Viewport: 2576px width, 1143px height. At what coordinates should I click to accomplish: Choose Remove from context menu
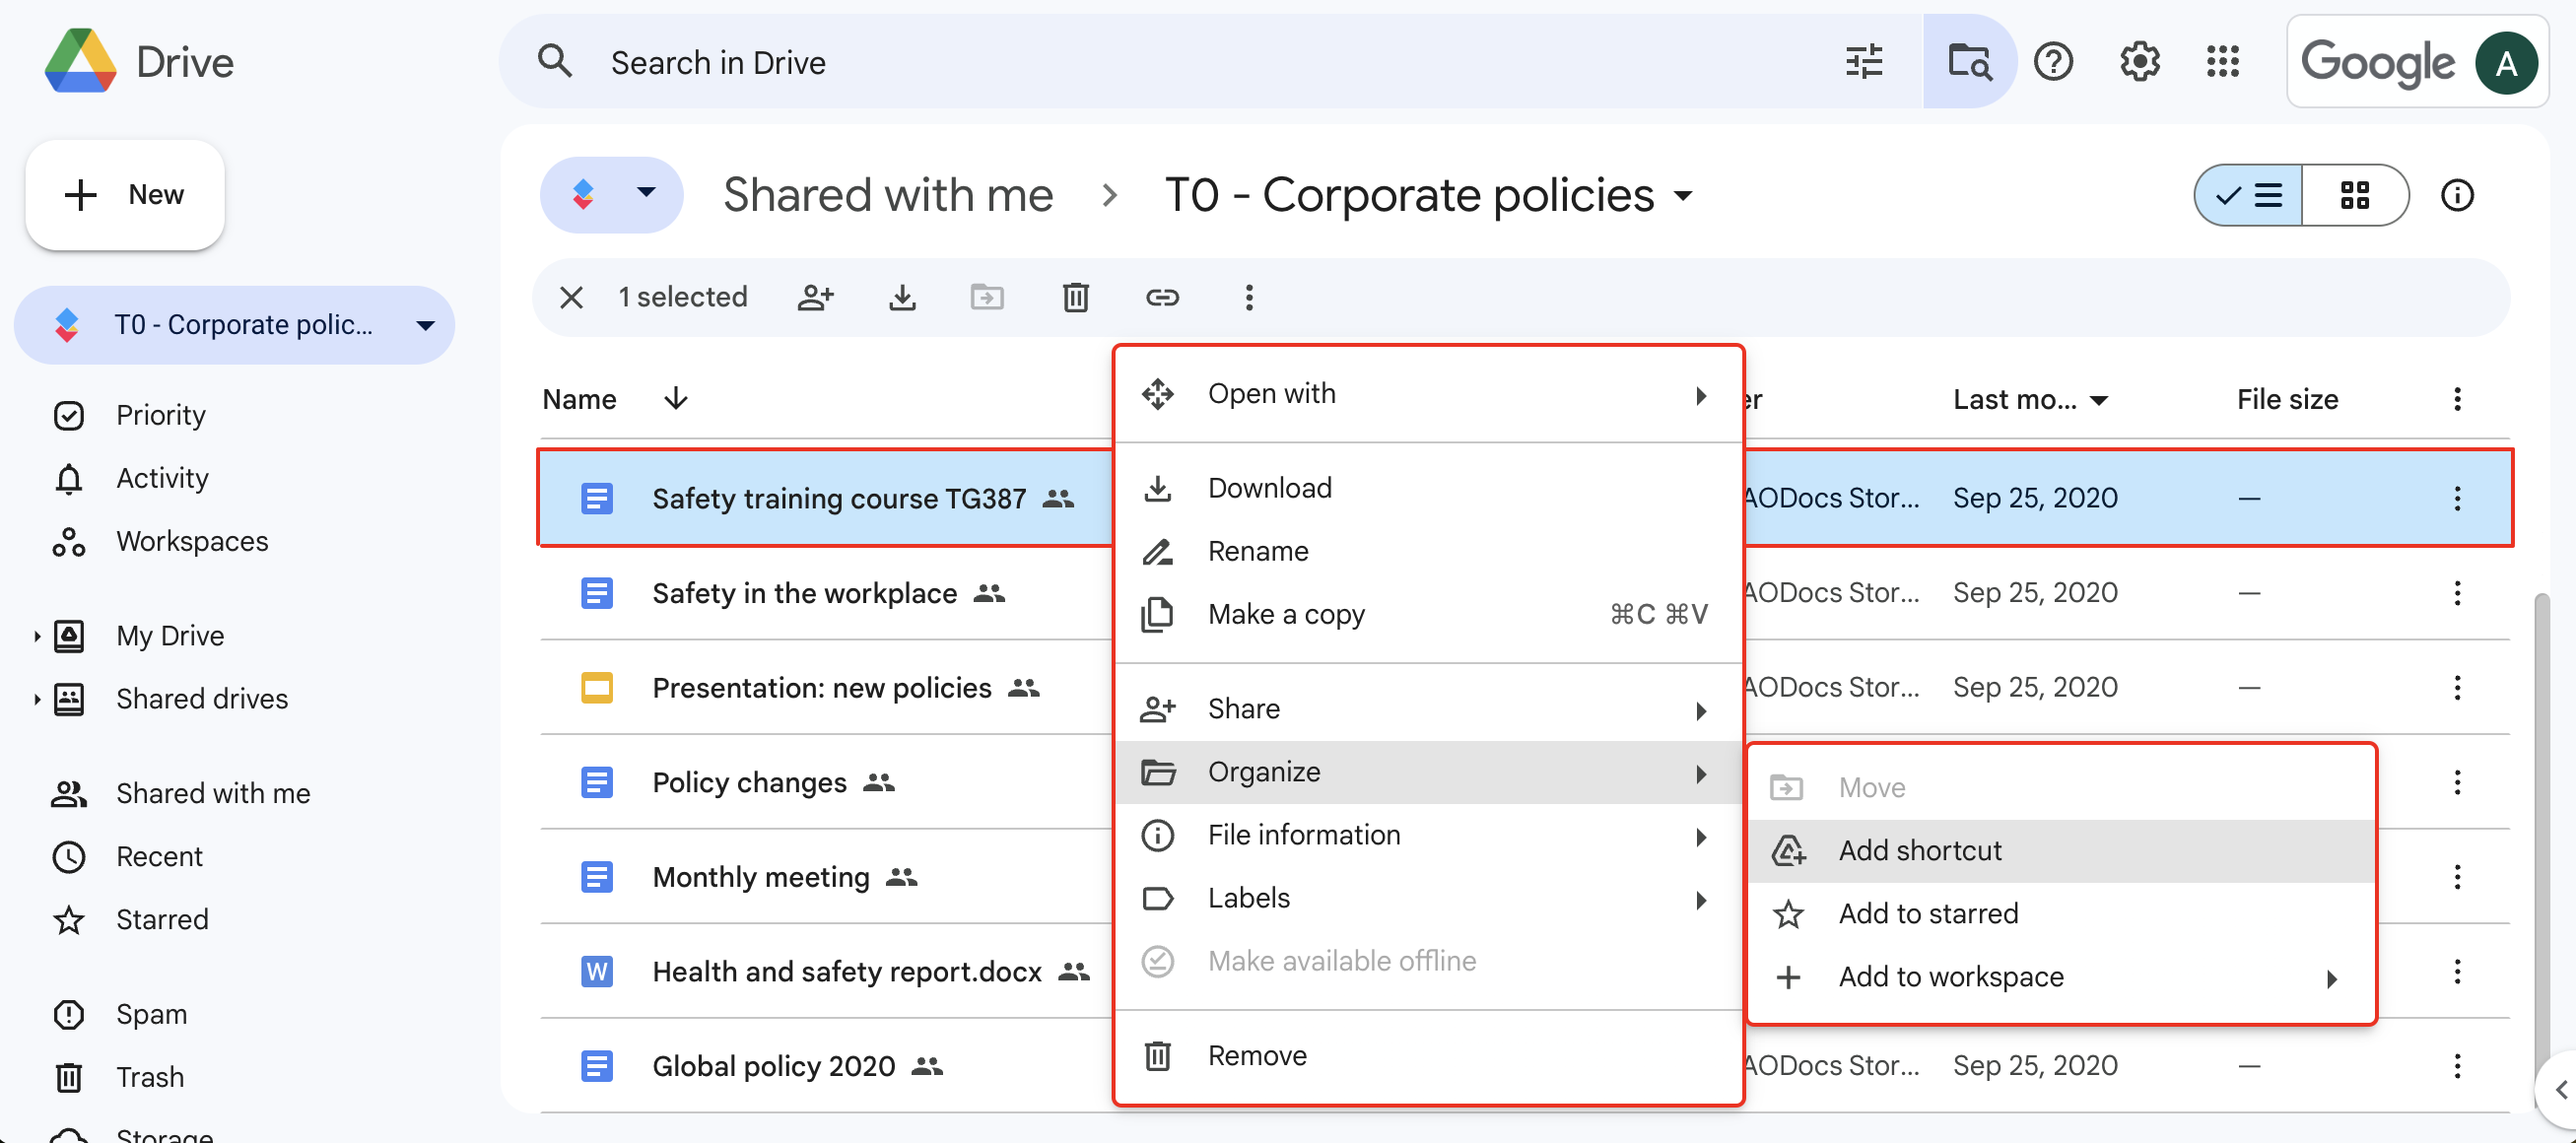click(1428, 1056)
